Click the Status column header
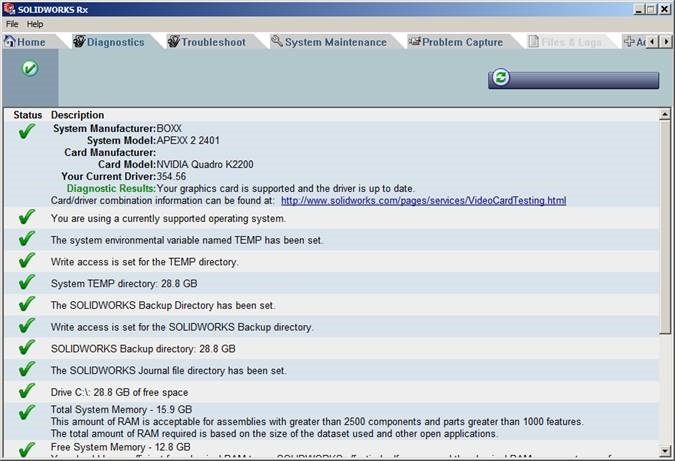This screenshot has width=675, height=461. (x=28, y=115)
